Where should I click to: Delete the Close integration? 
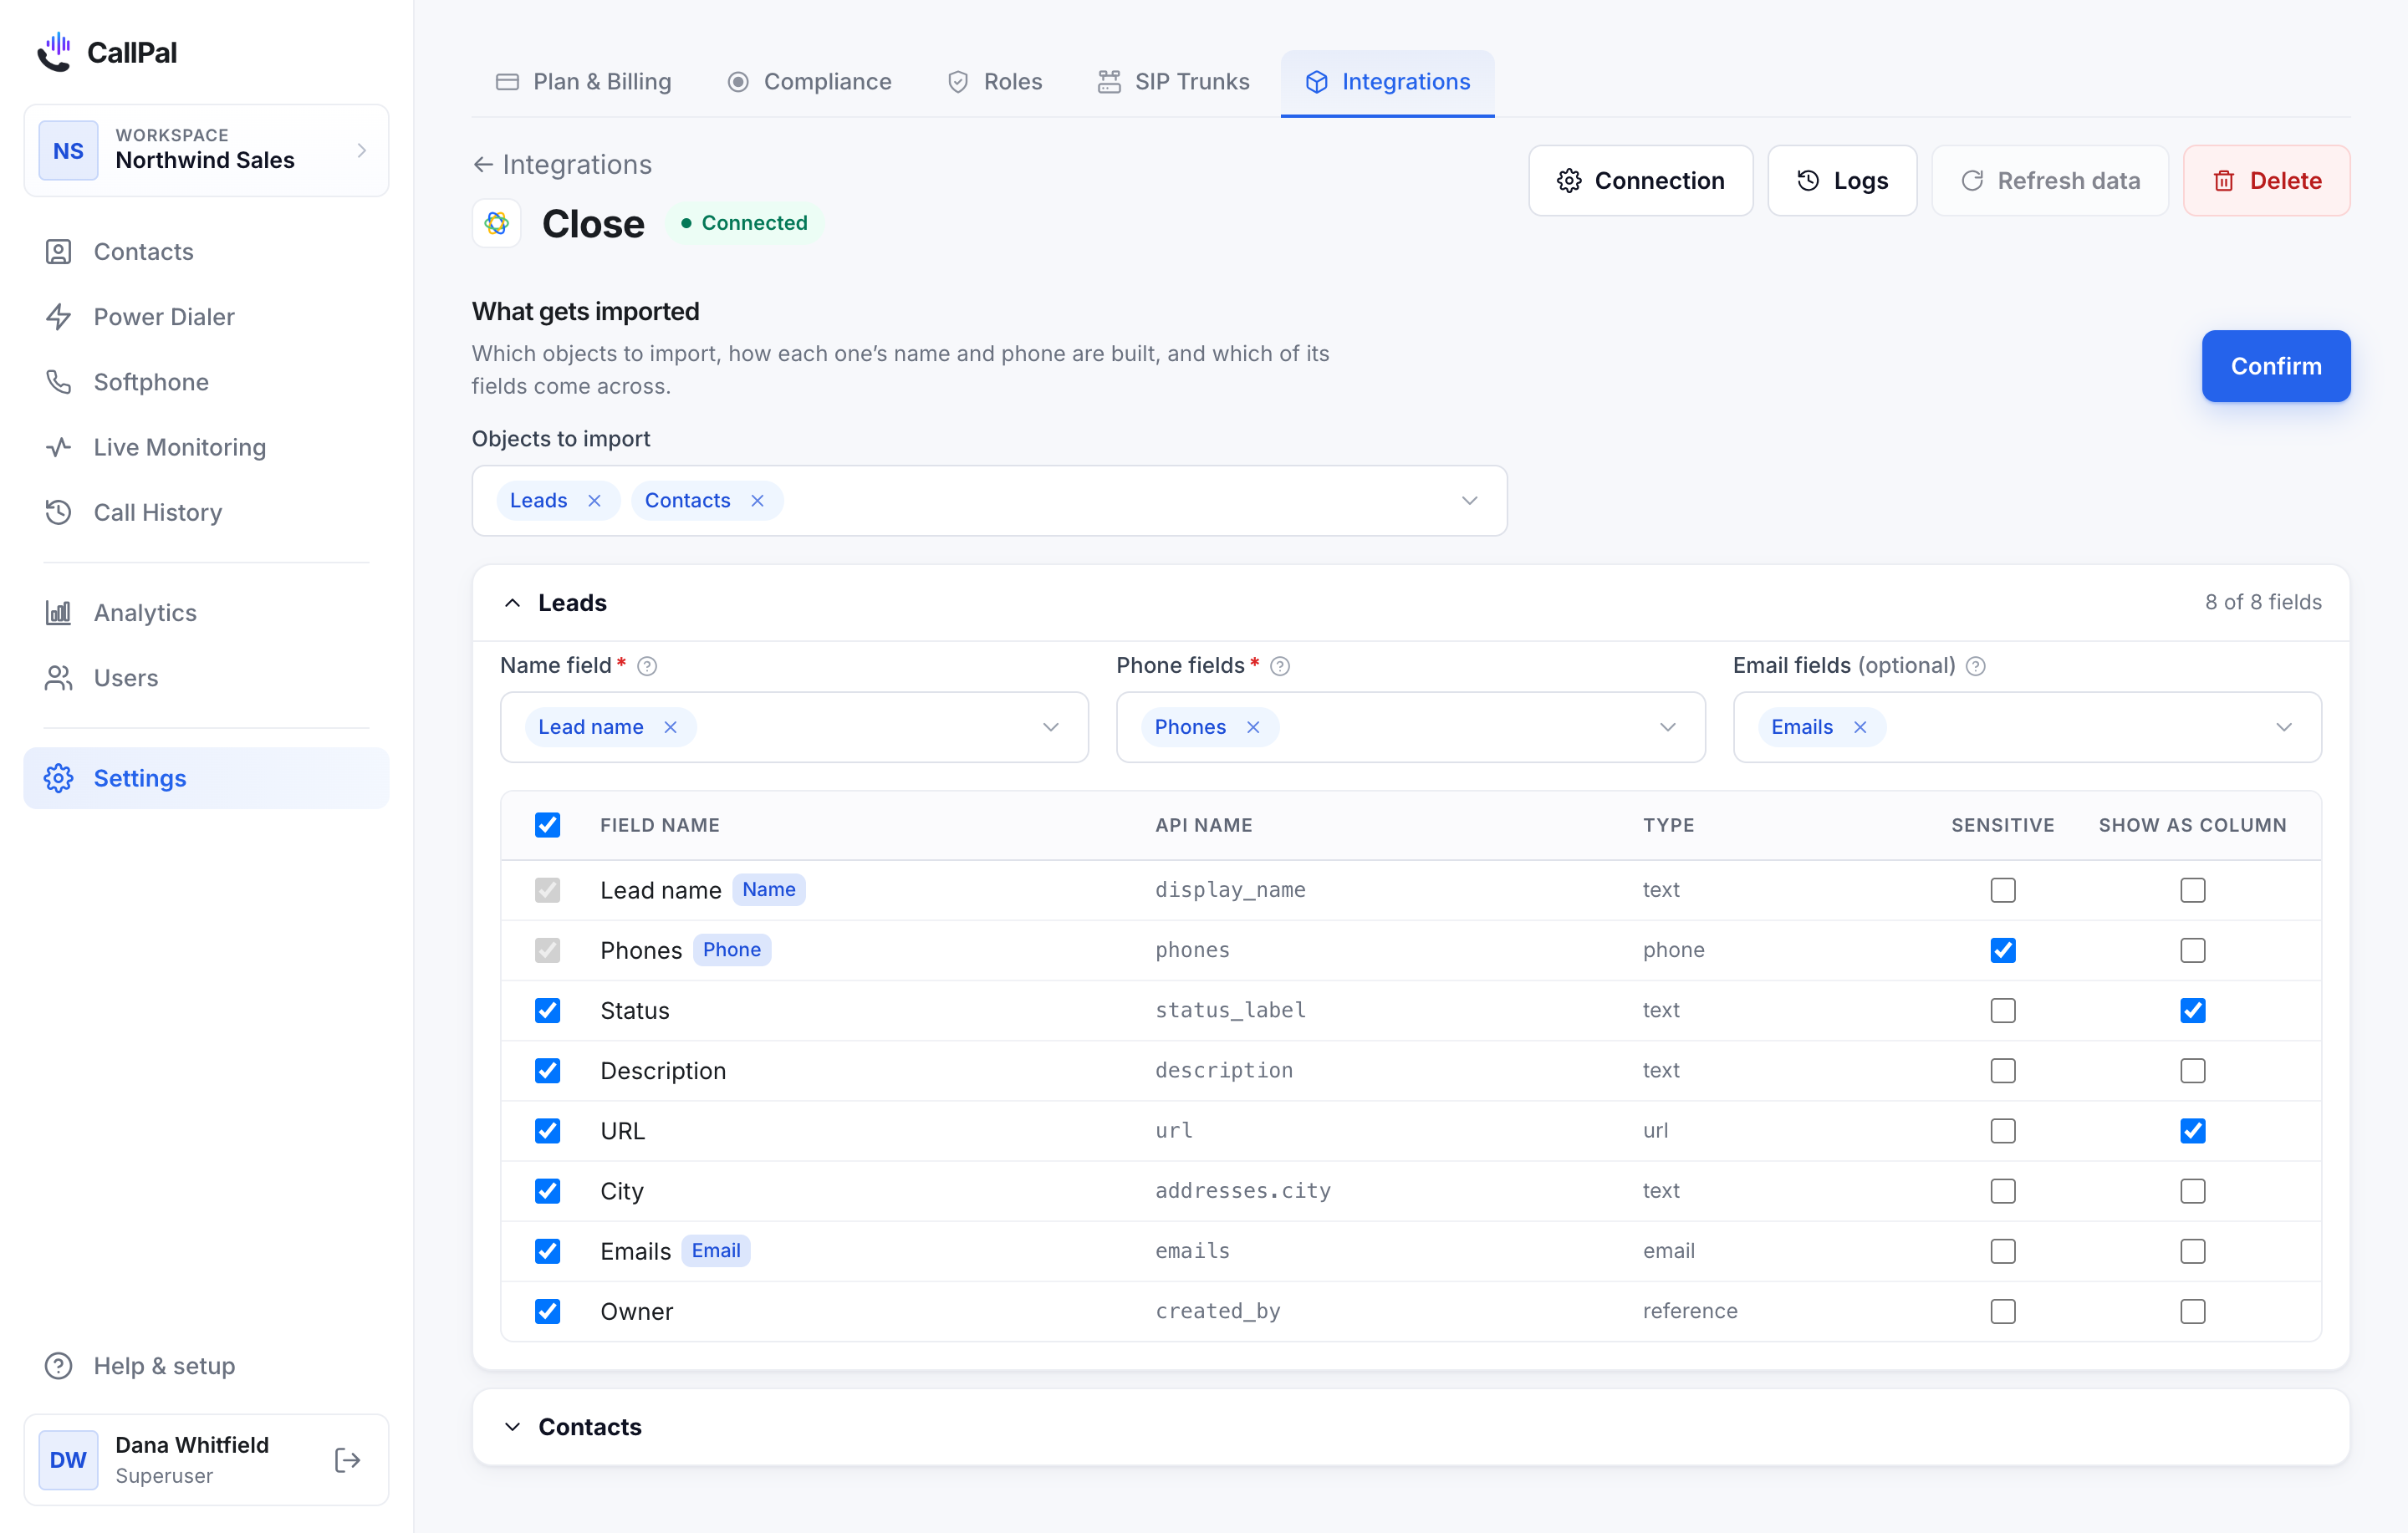2266,181
